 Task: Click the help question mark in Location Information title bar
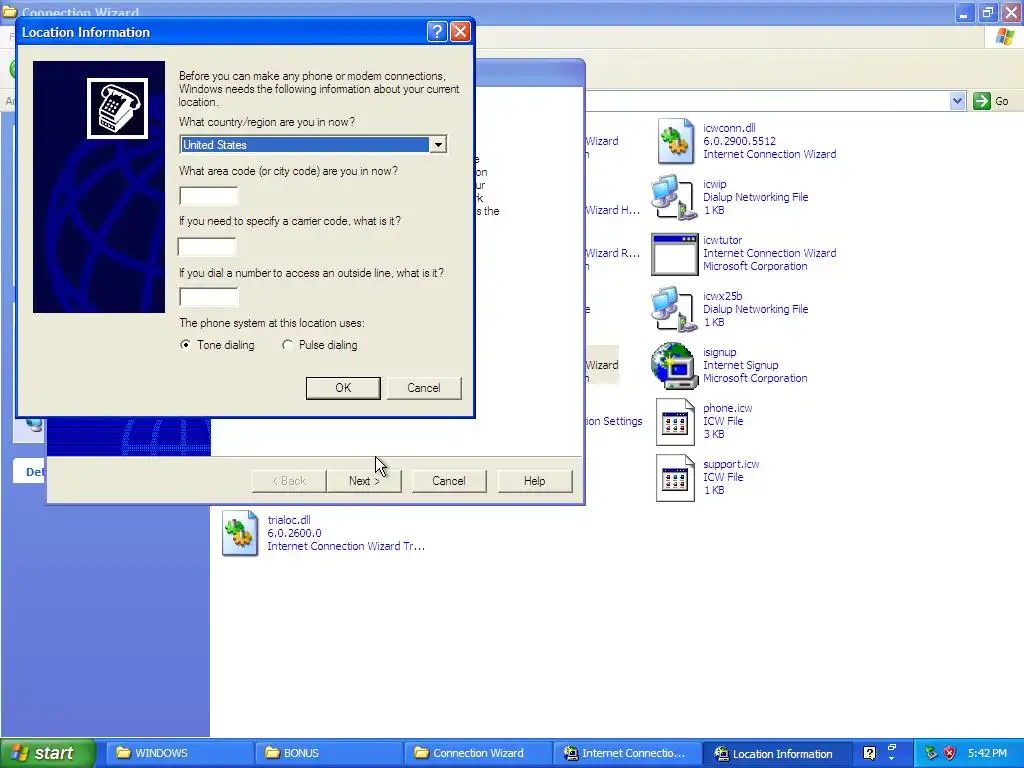click(x=437, y=31)
